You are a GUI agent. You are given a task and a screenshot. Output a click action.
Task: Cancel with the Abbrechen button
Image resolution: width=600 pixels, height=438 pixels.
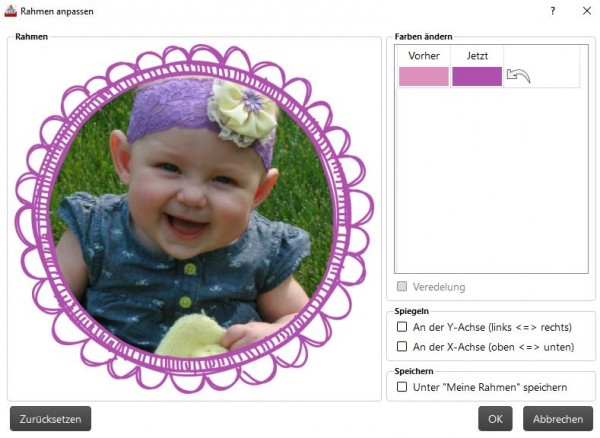click(558, 419)
